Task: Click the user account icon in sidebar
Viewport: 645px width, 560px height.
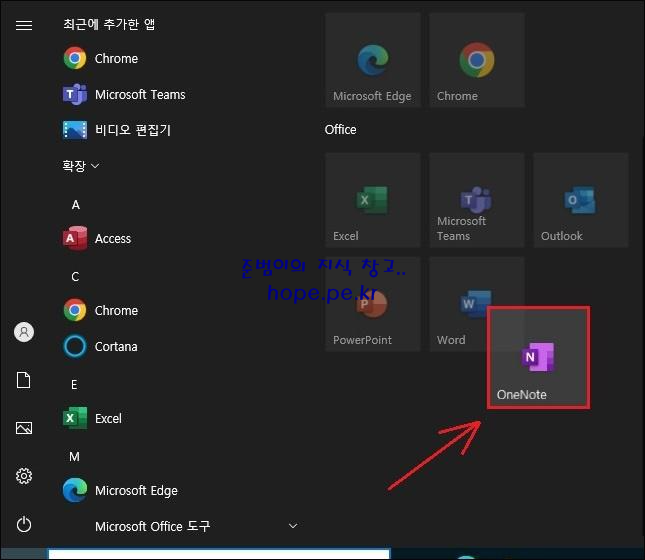Action: (24, 332)
